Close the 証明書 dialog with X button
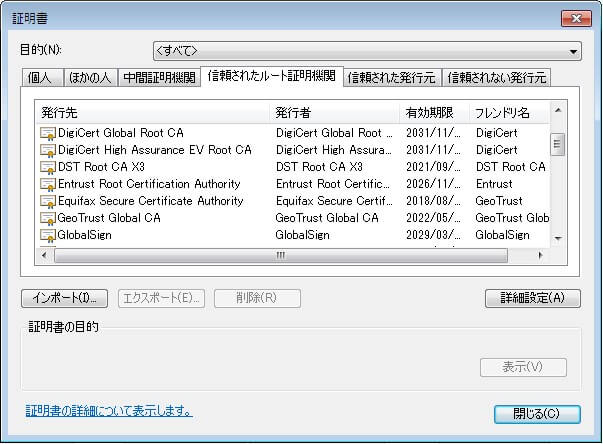The width and height of the screenshot is (603, 444). pos(576,18)
